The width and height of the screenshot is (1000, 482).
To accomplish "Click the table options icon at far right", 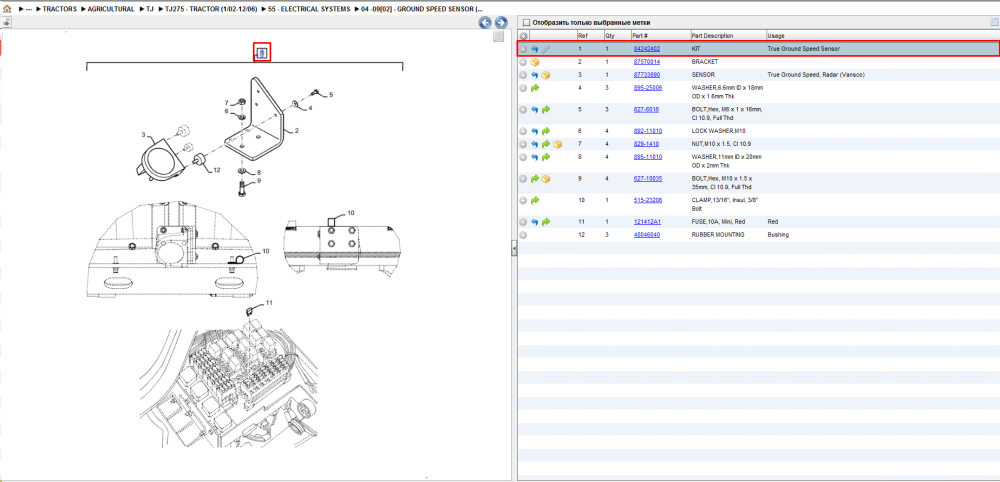I will click(993, 22).
